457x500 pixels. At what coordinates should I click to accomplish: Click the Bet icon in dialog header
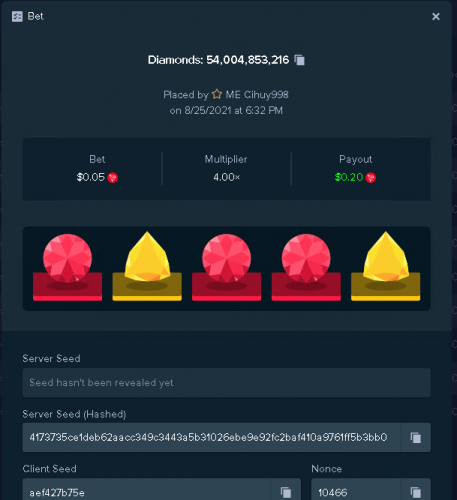[17, 16]
